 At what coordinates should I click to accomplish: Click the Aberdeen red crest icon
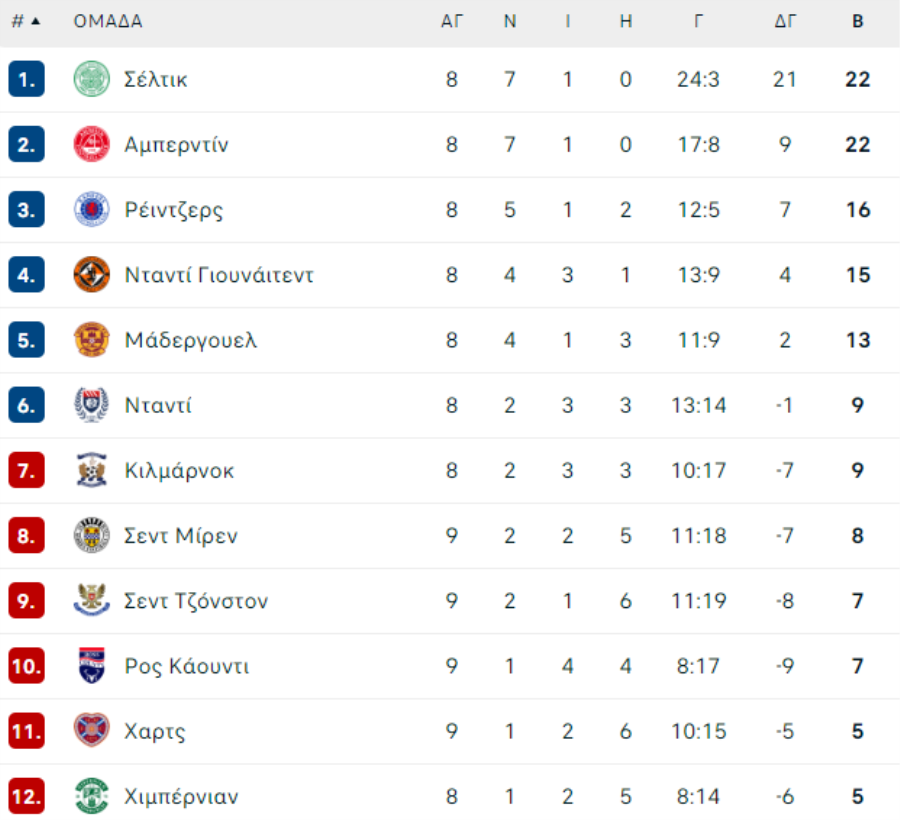[92, 144]
